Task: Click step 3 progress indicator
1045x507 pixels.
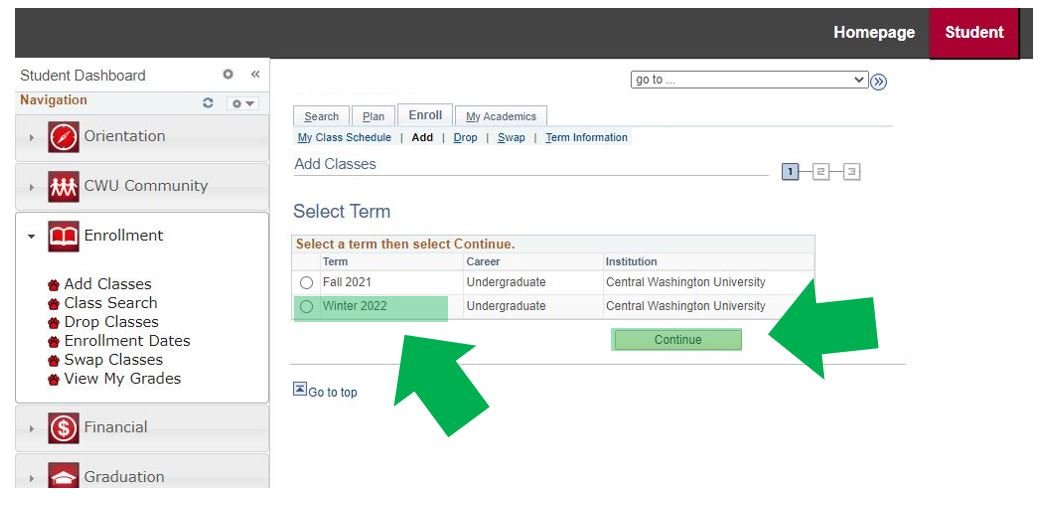Action: (851, 172)
